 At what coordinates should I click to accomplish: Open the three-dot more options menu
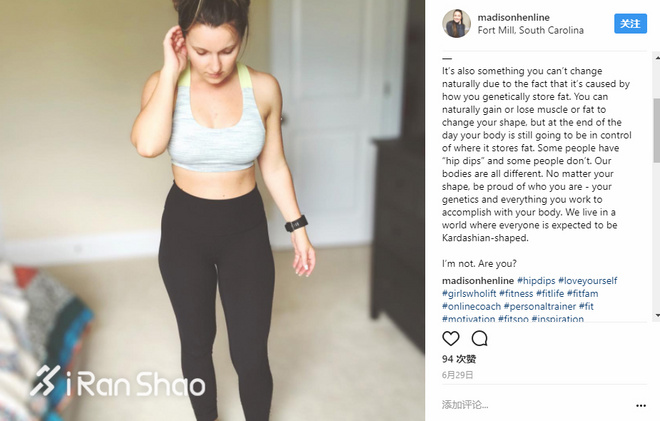[641, 405]
